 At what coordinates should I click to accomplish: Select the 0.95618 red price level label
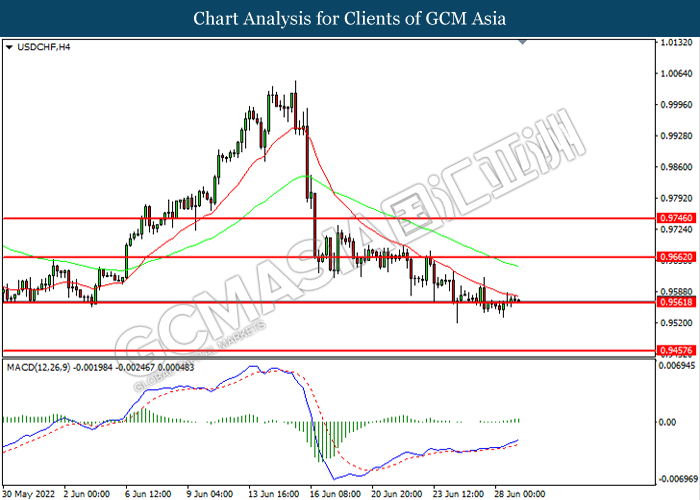[676, 303]
